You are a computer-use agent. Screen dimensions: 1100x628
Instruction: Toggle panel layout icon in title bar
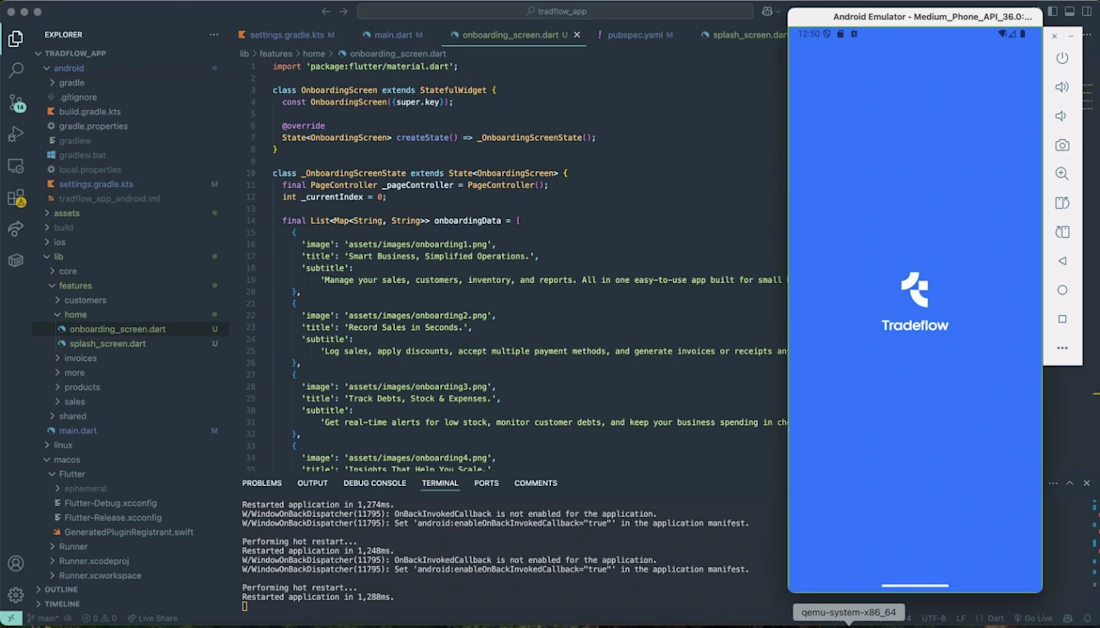(x=1069, y=11)
